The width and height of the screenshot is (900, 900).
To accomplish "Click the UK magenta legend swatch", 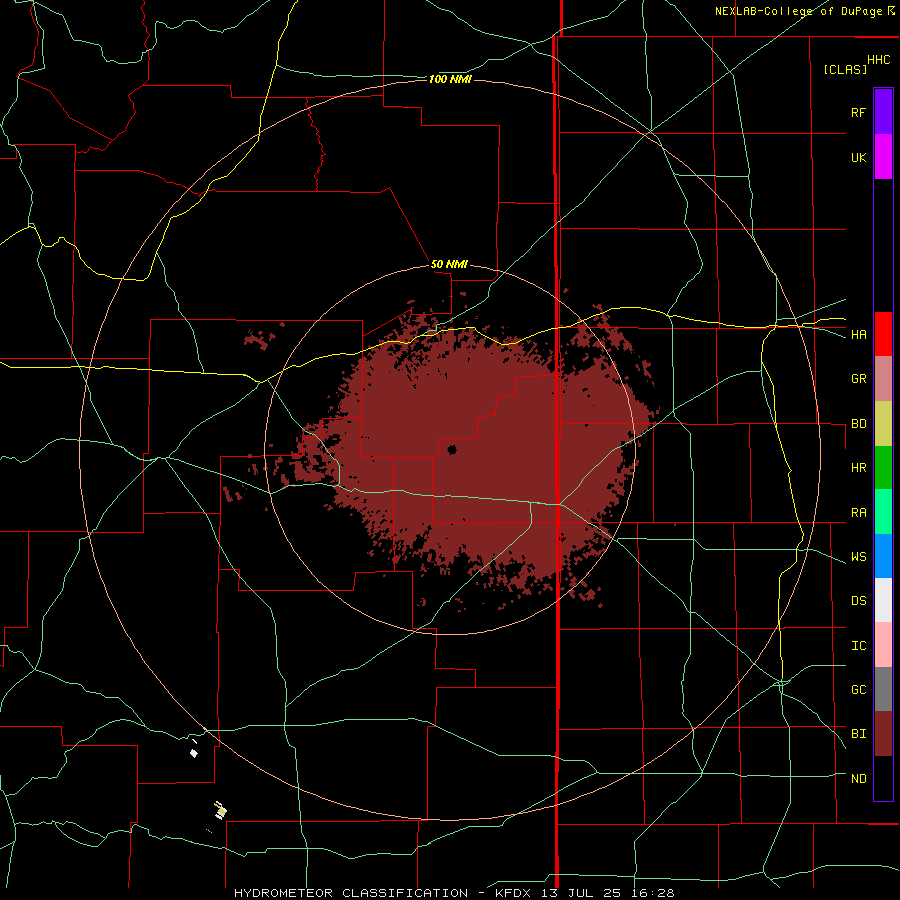I will [x=883, y=157].
